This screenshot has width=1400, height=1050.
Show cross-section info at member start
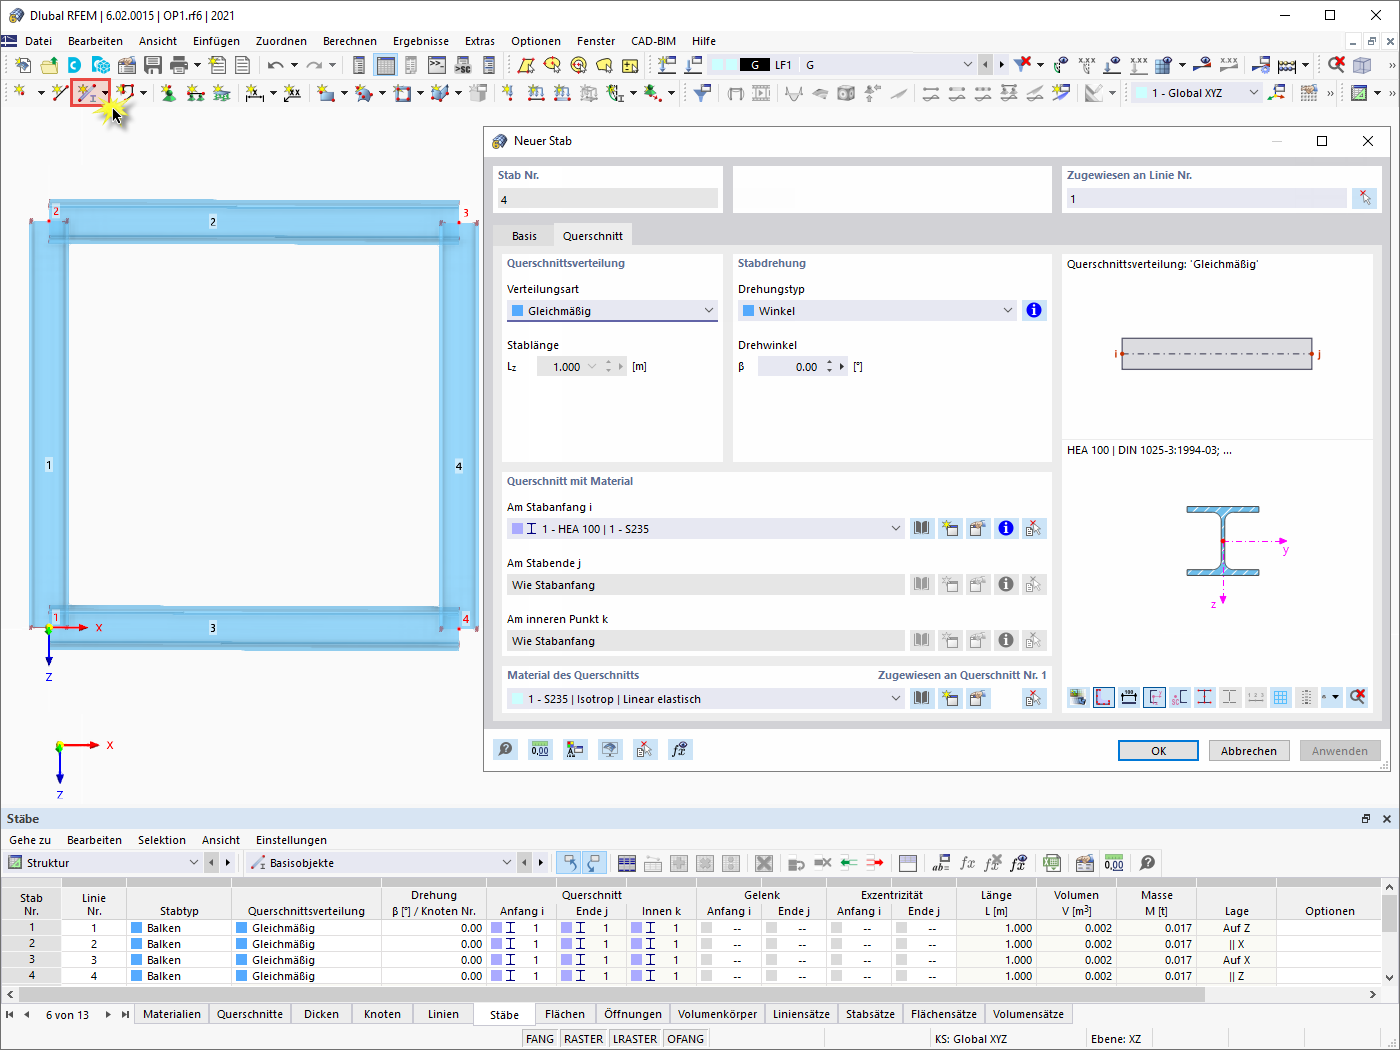(1006, 528)
